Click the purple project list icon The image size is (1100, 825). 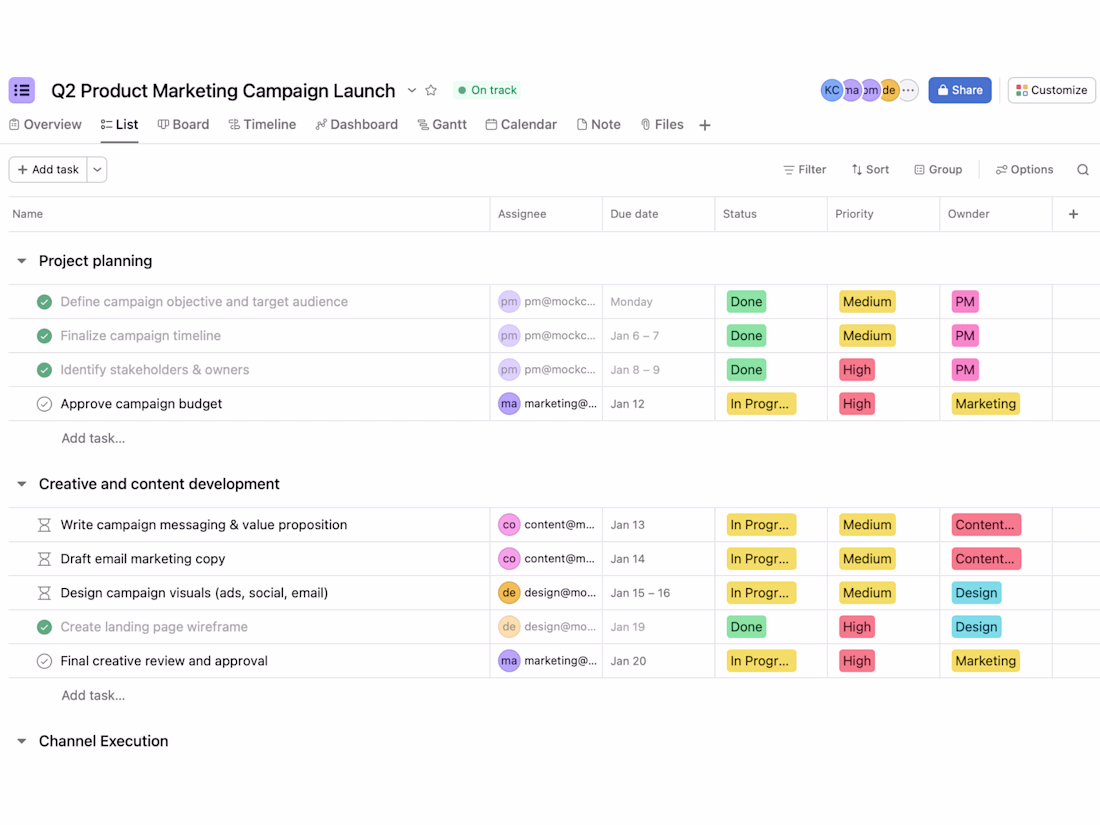(22, 90)
